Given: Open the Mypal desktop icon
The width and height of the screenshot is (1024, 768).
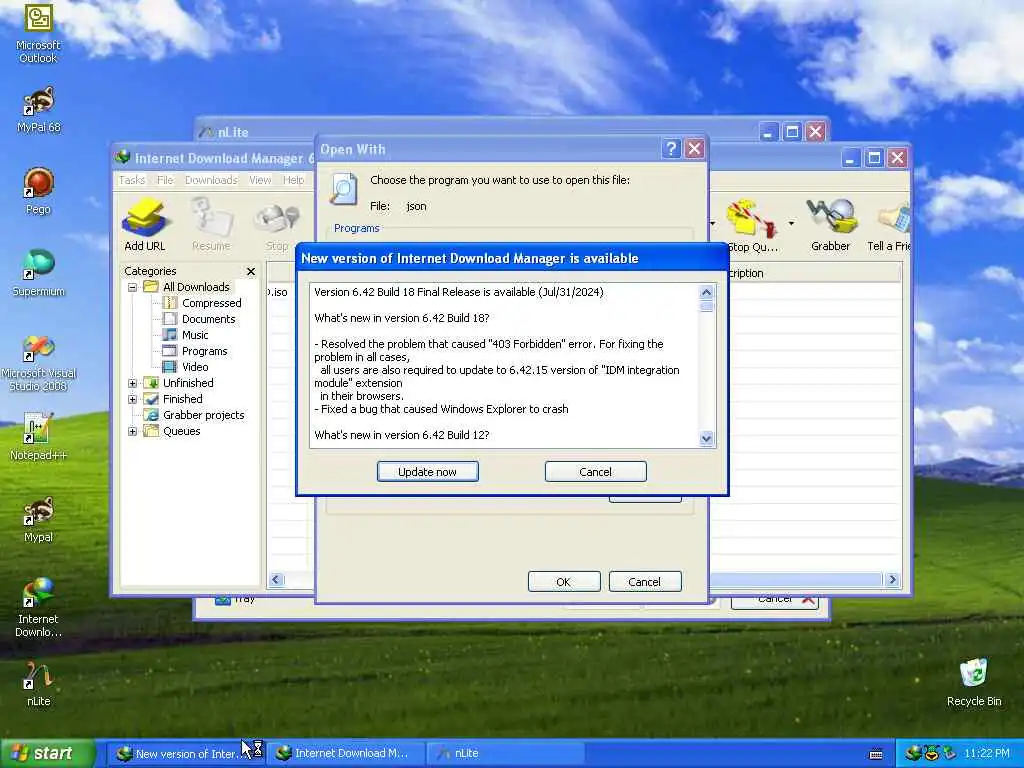Looking at the screenshot, I should (x=38, y=520).
